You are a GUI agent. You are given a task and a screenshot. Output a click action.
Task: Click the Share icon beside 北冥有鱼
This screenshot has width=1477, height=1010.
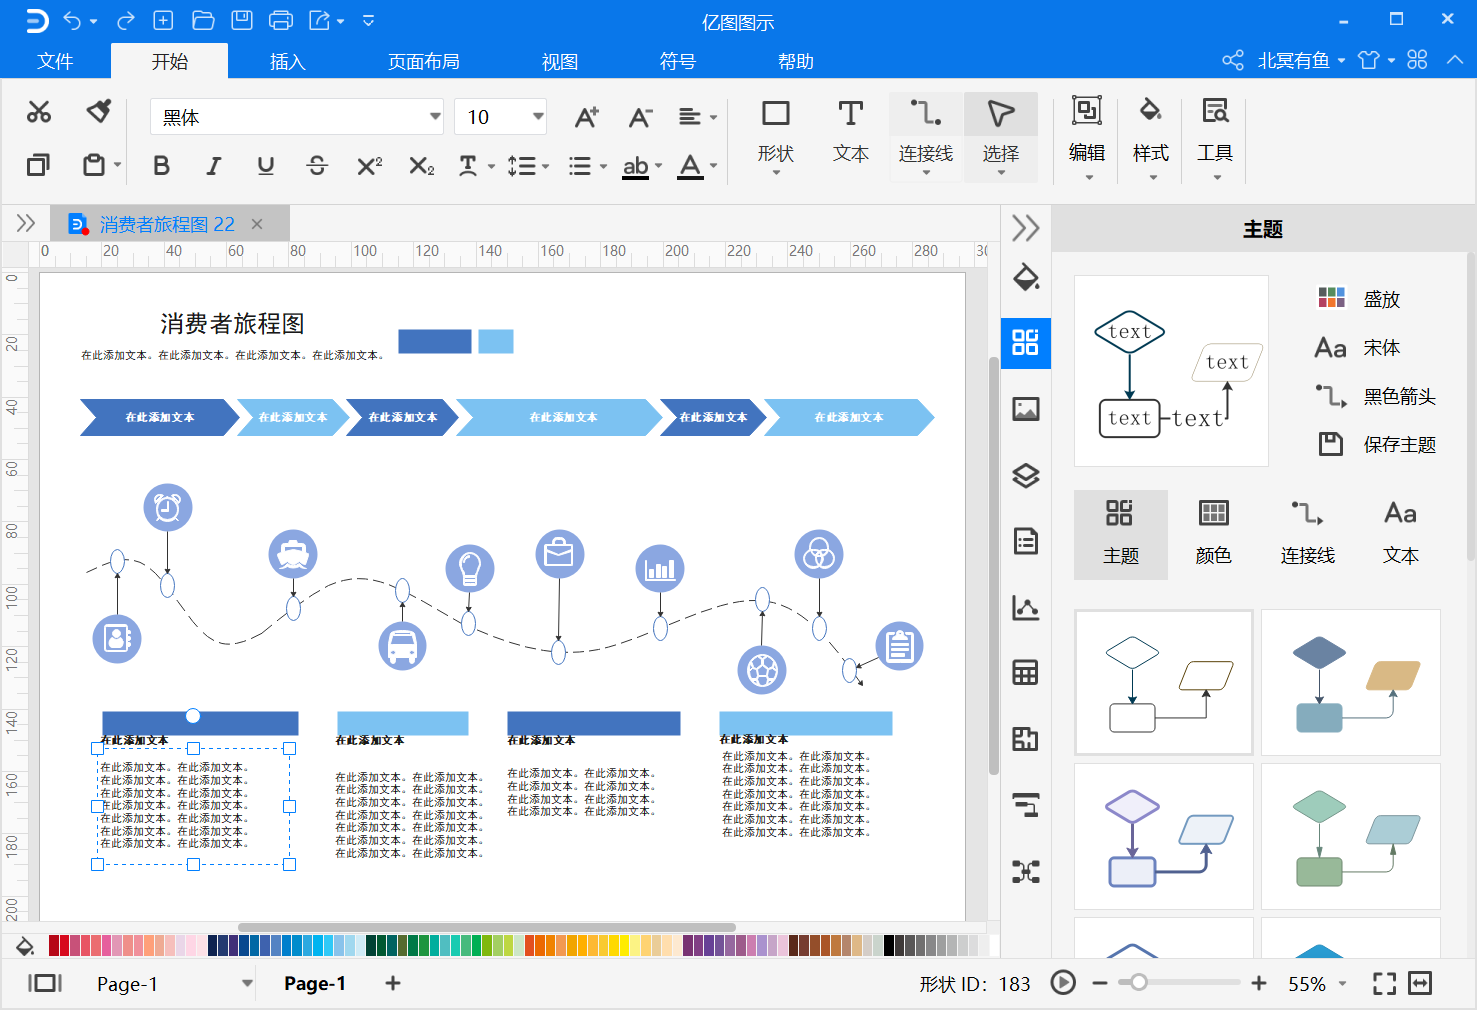click(x=1233, y=60)
